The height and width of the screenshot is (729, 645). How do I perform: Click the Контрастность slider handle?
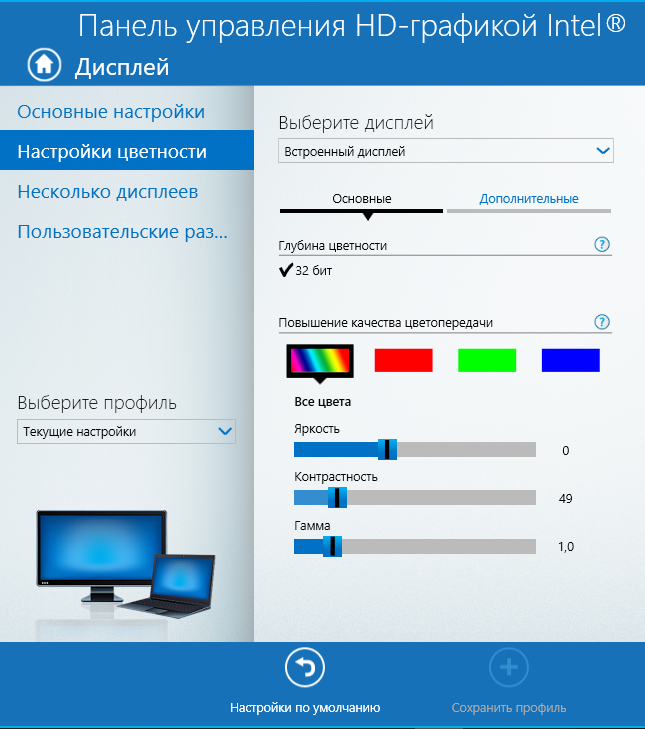[337, 498]
